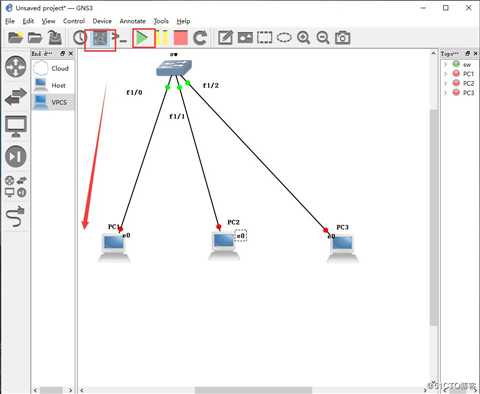480x394 pixels.
Task: Select Cloud in the device list
Action: click(x=53, y=68)
